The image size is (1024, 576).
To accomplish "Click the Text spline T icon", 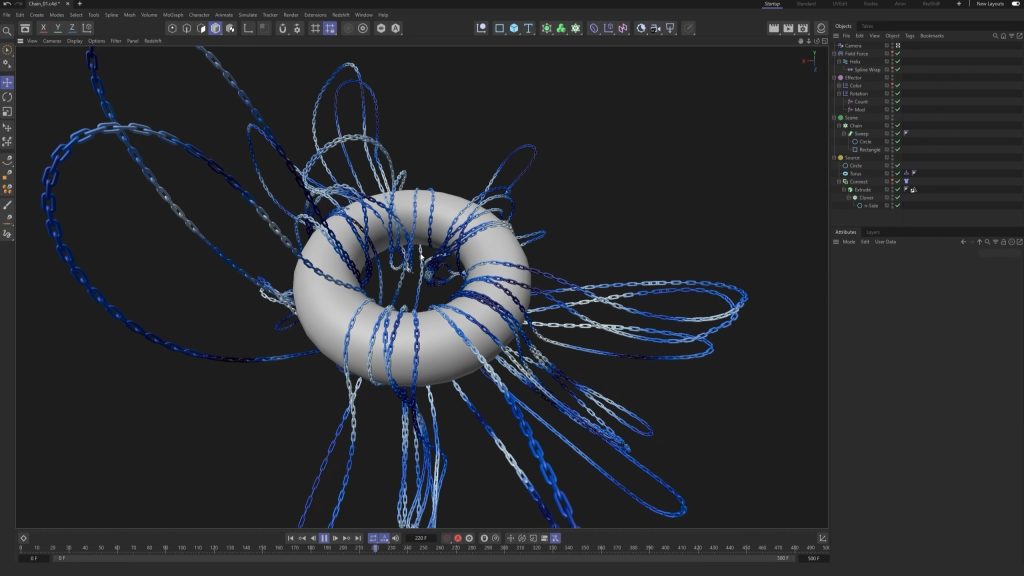I will 528,28.
